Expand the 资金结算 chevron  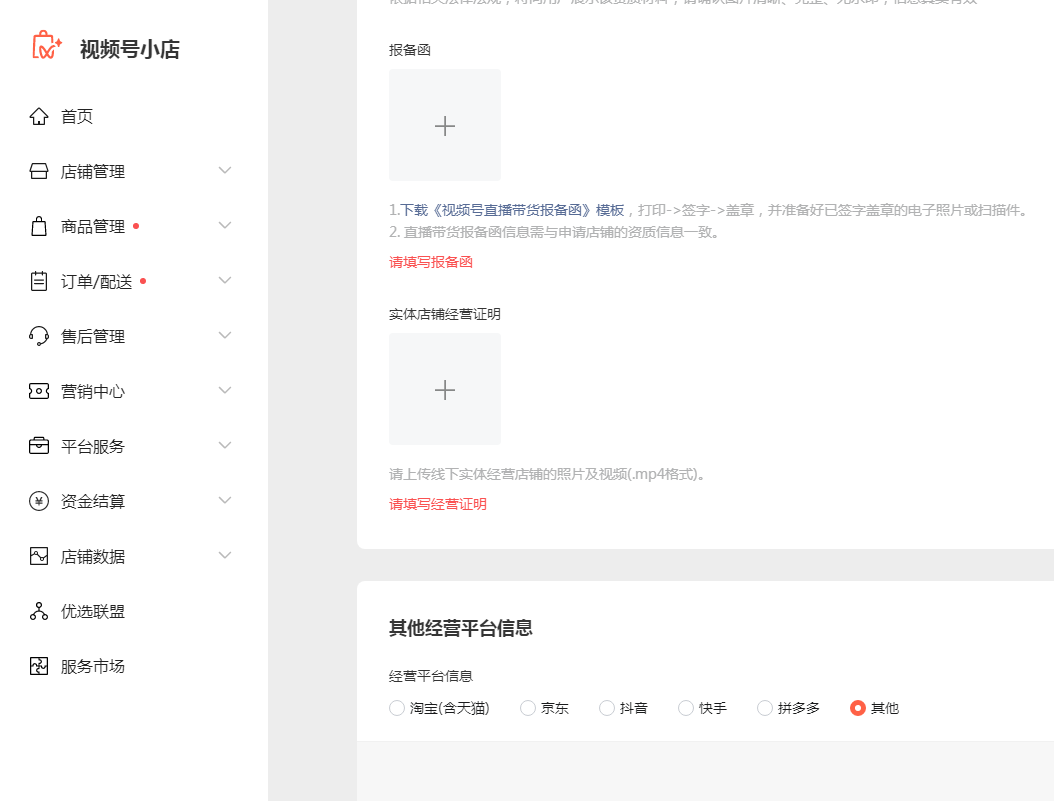(x=225, y=501)
